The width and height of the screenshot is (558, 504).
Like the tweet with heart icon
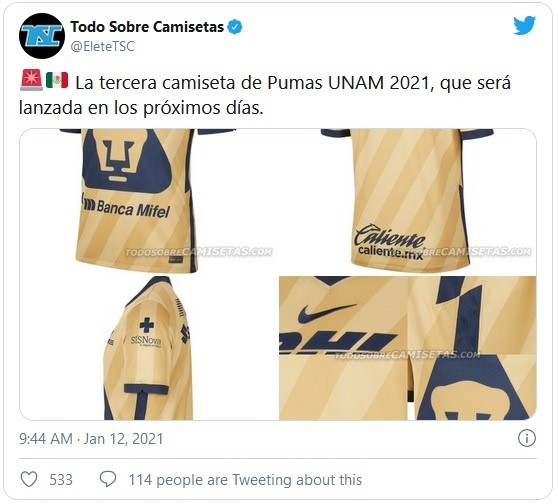pyautogui.click(x=29, y=479)
